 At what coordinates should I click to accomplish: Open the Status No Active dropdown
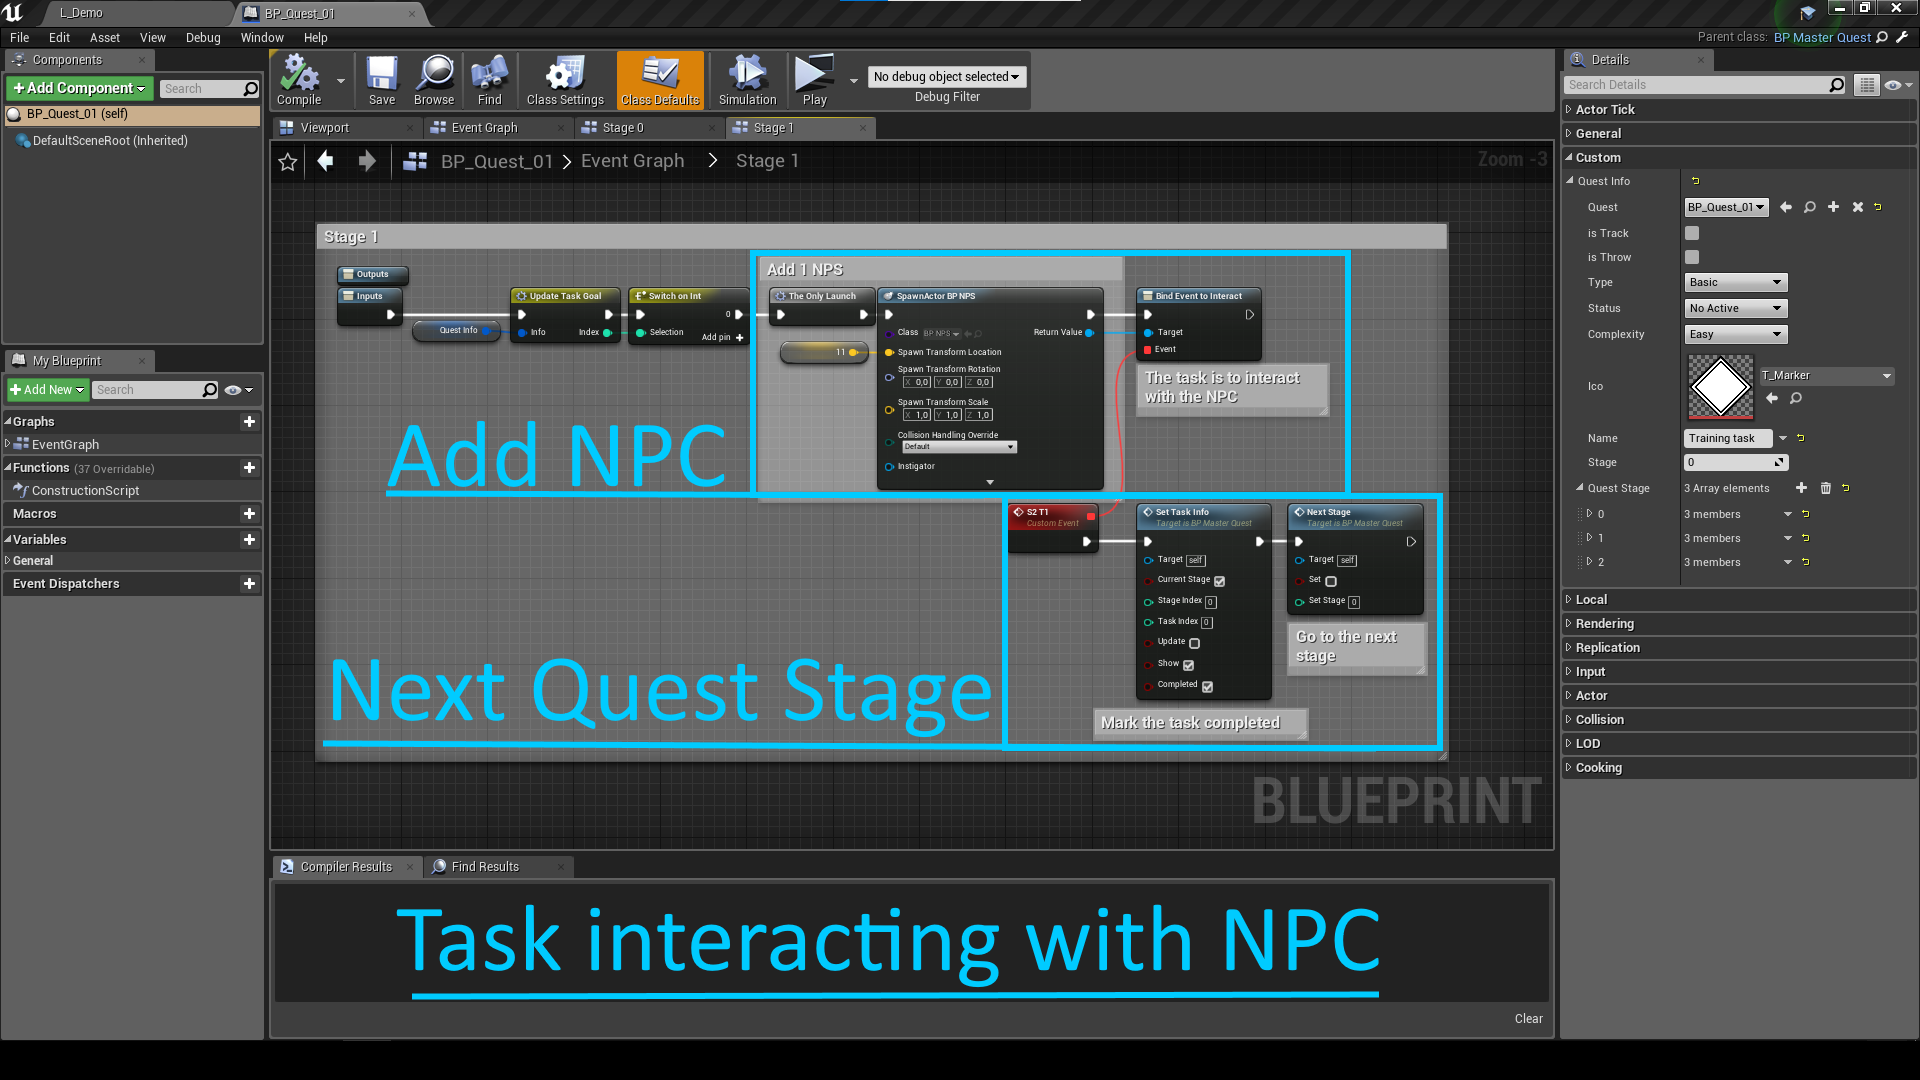click(1735, 308)
